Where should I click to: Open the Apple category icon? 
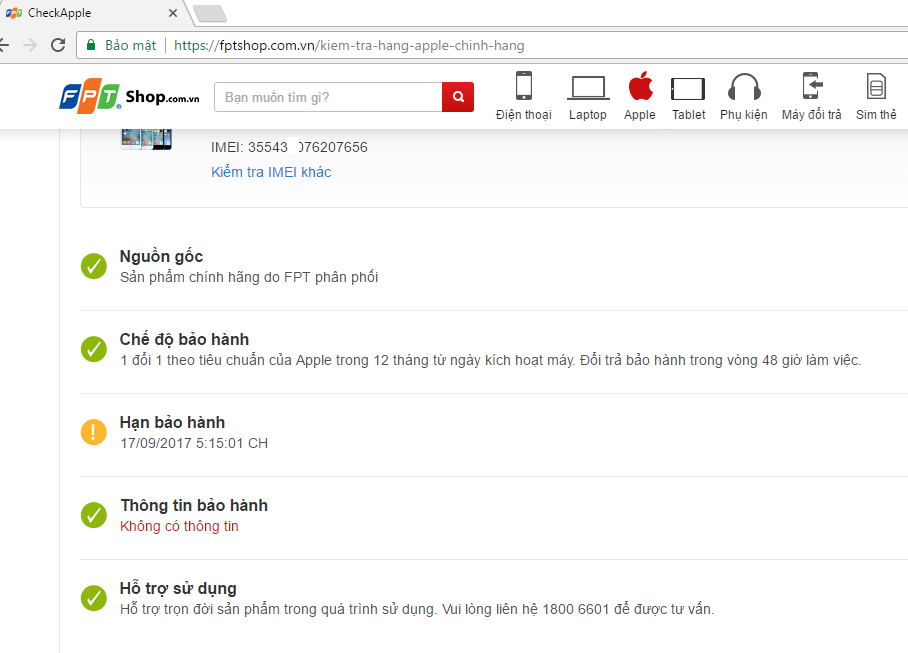point(640,86)
